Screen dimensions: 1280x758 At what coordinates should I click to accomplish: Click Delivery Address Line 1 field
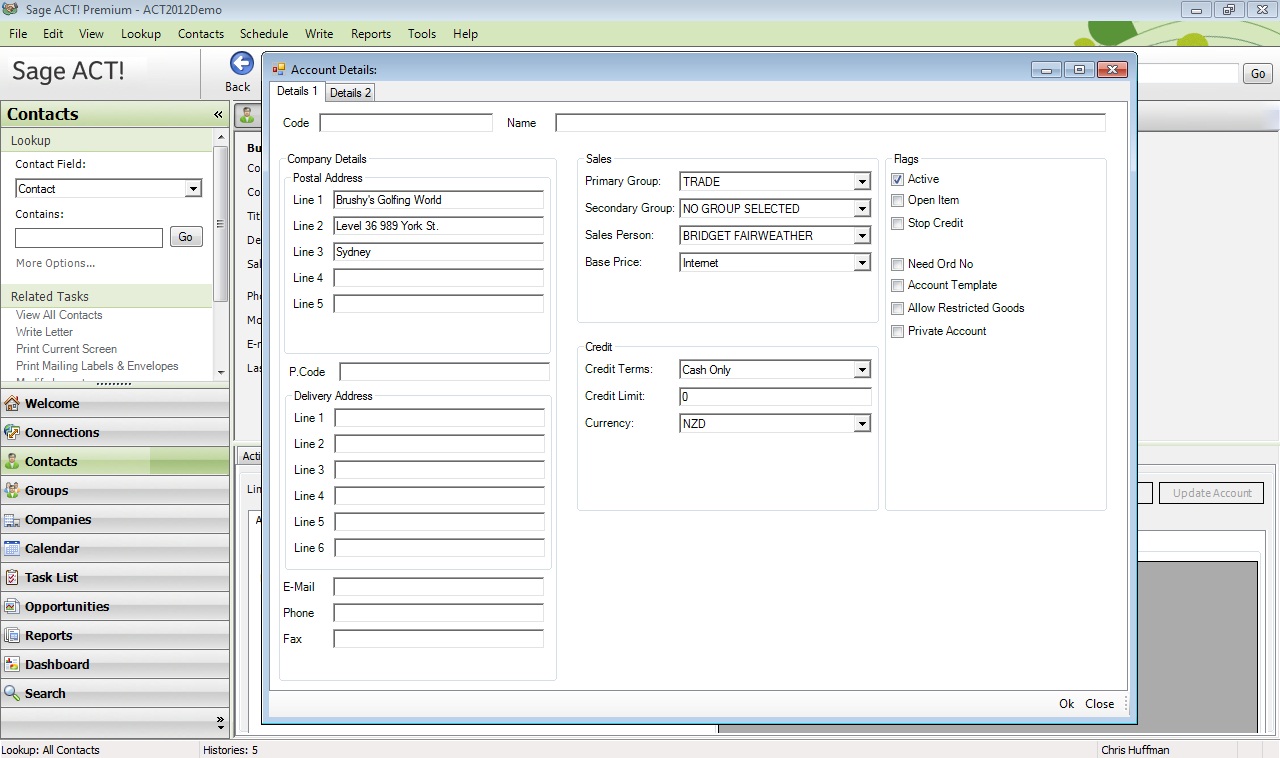point(439,418)
